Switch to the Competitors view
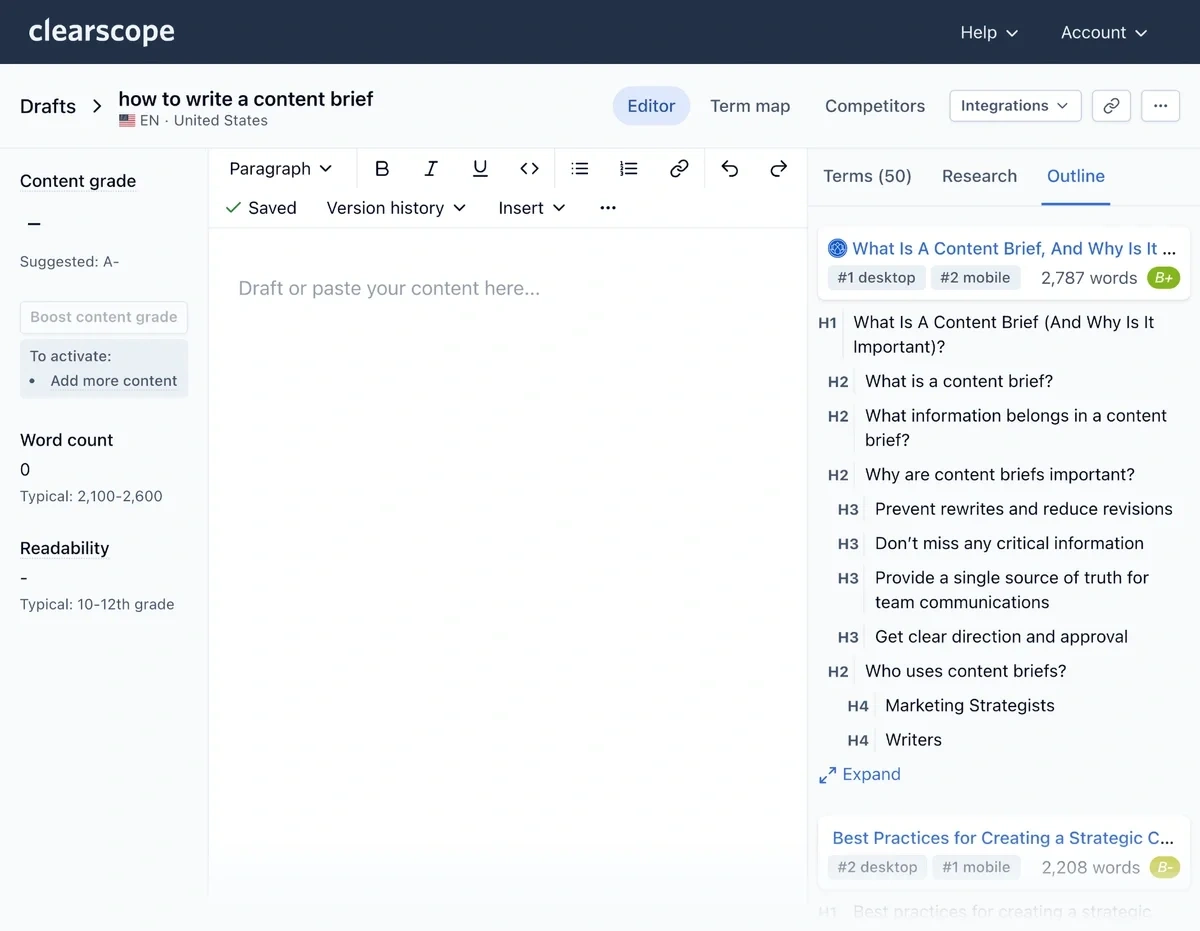This screenshot has height=931, width=1200. pos(875,106)
